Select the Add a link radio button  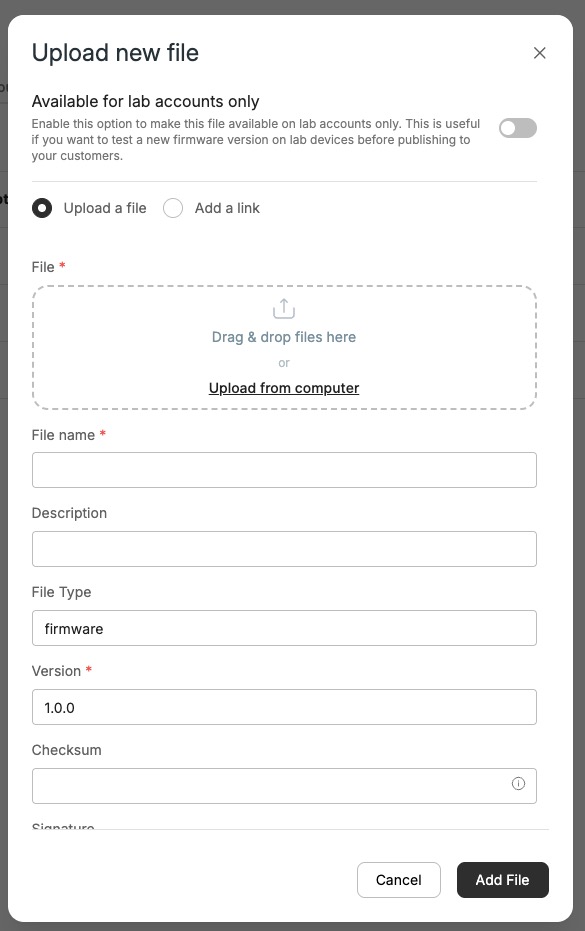tap(173, 208)
